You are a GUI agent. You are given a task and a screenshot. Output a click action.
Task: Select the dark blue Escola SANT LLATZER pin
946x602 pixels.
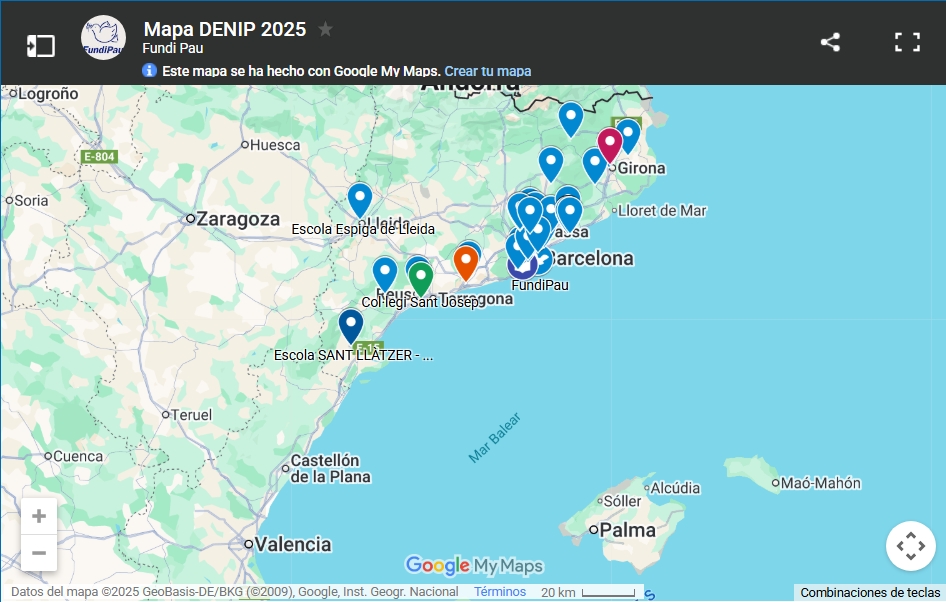click(350, 325)
